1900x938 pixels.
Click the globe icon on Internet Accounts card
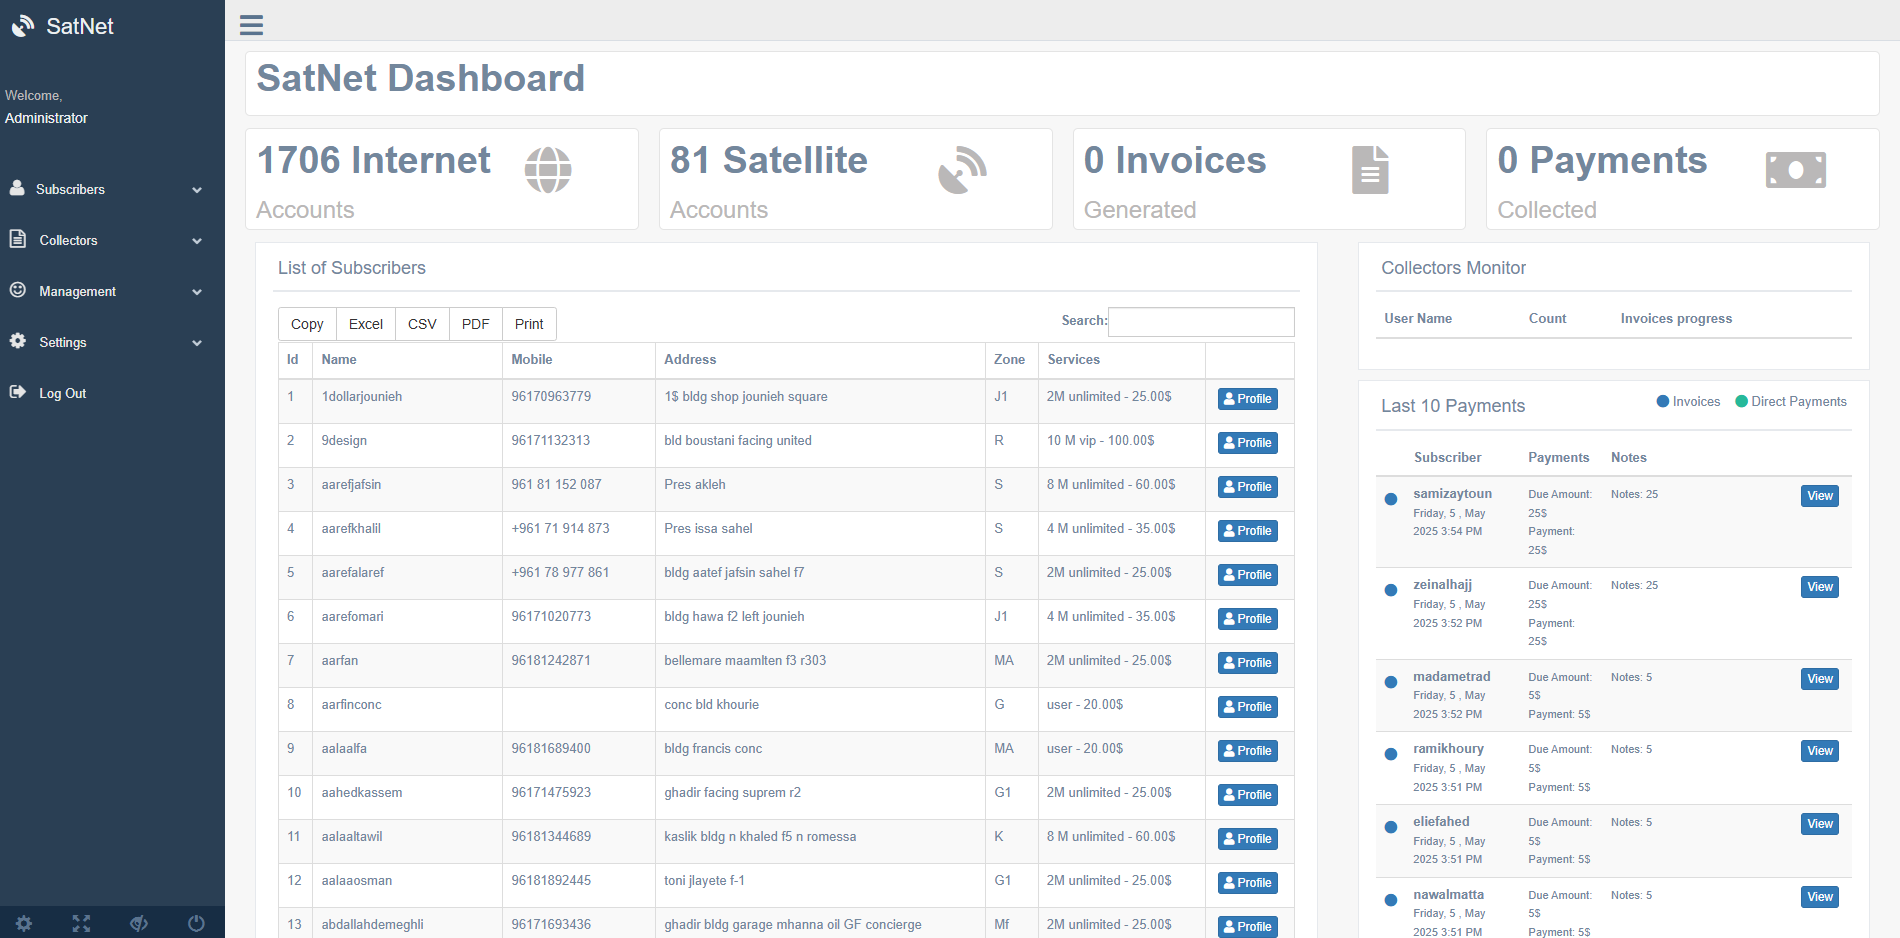548,170
